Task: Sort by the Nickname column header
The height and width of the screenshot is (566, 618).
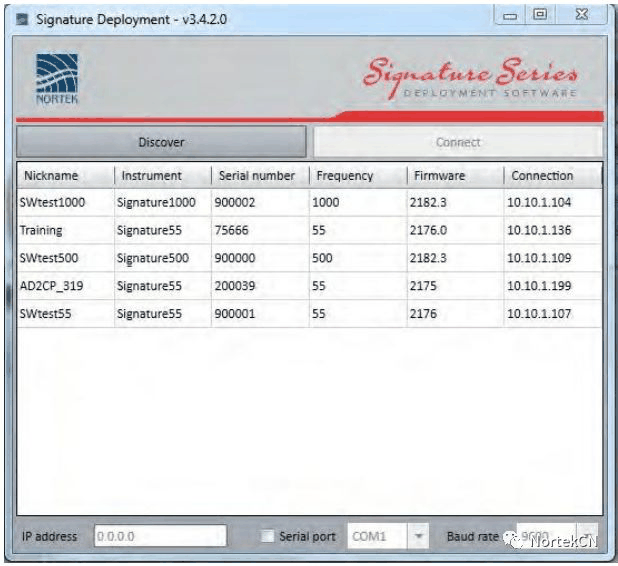Action: coord(51,176)
